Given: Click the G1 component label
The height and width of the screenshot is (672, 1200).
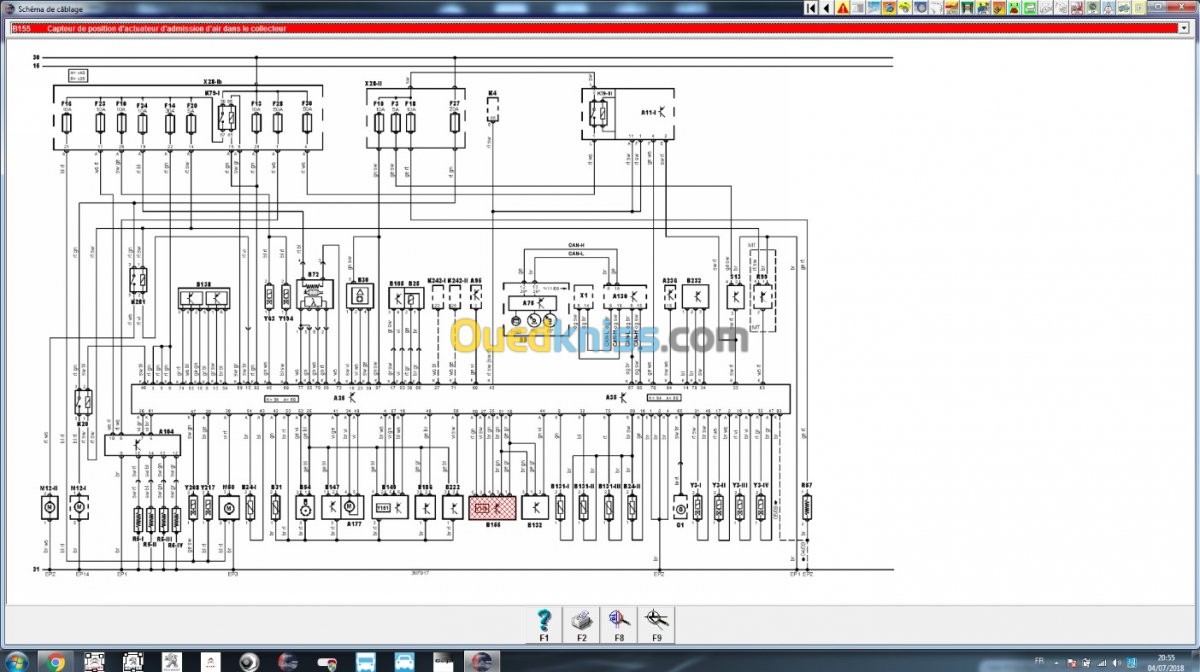Looking at the screenshot, I should point(680,523).
